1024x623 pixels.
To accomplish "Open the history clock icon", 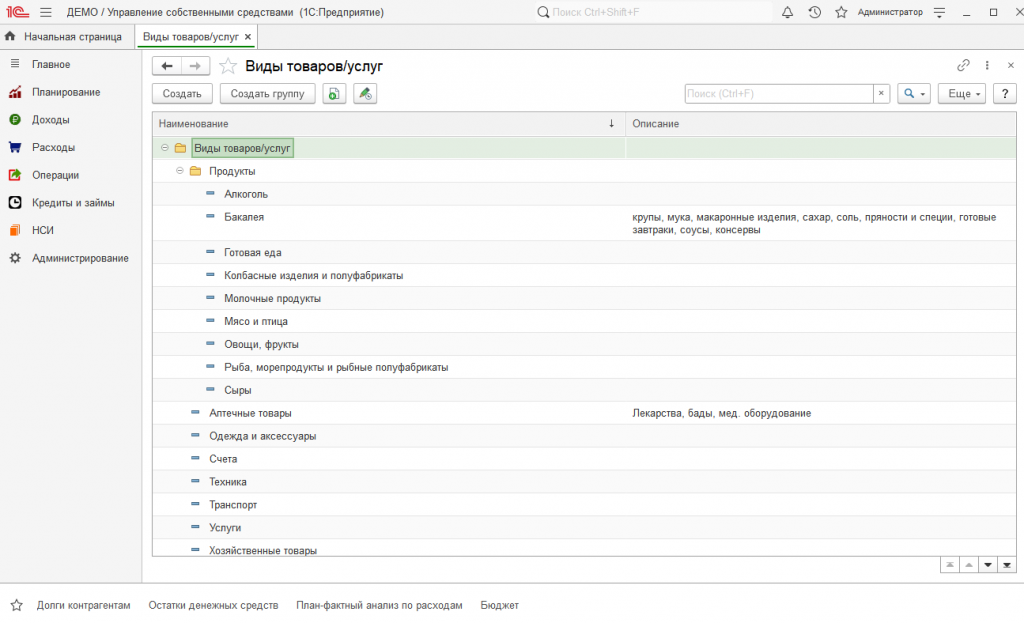I will tap(814, 12).
